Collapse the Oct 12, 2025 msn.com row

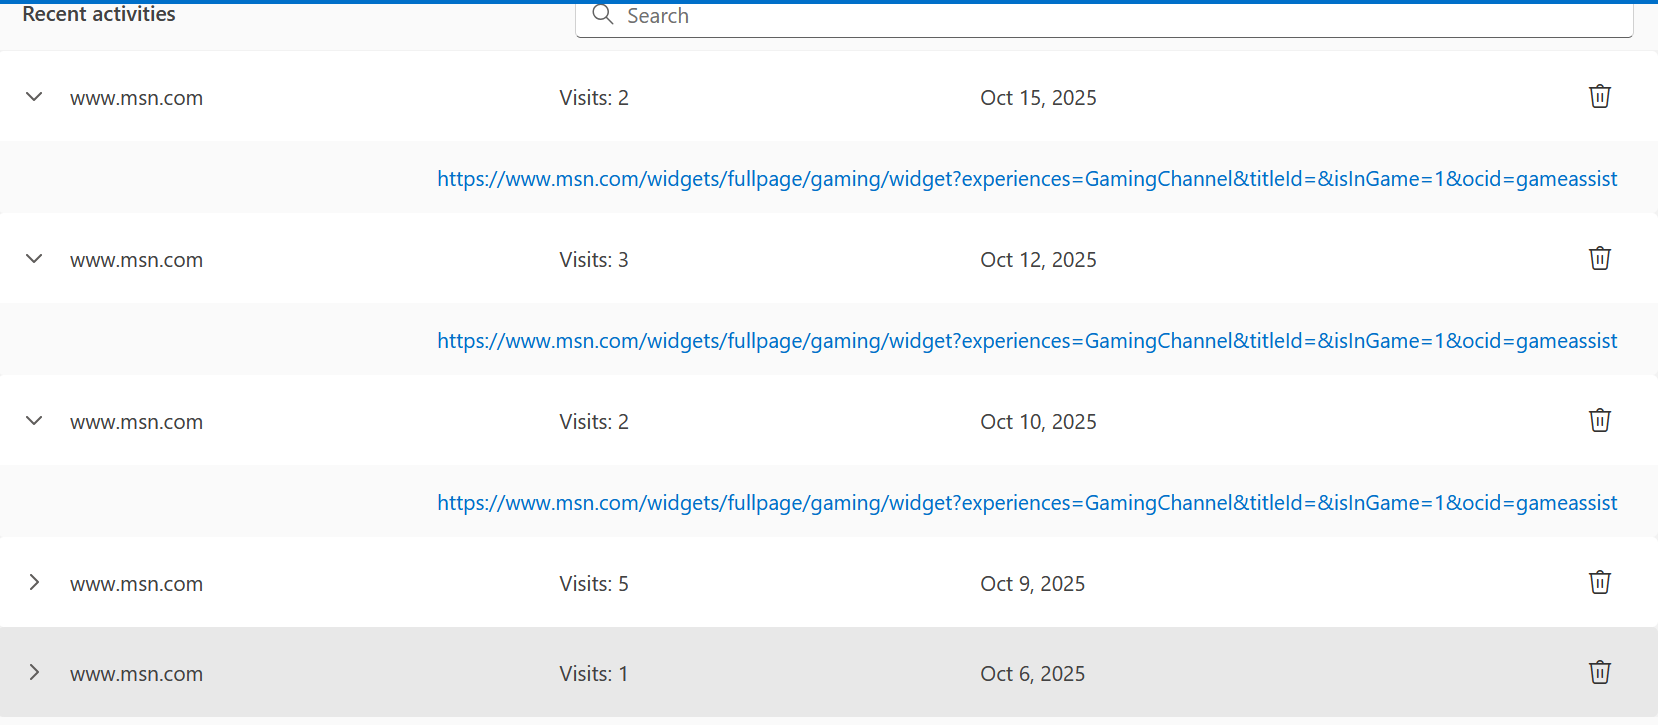(x=34, y=259)
